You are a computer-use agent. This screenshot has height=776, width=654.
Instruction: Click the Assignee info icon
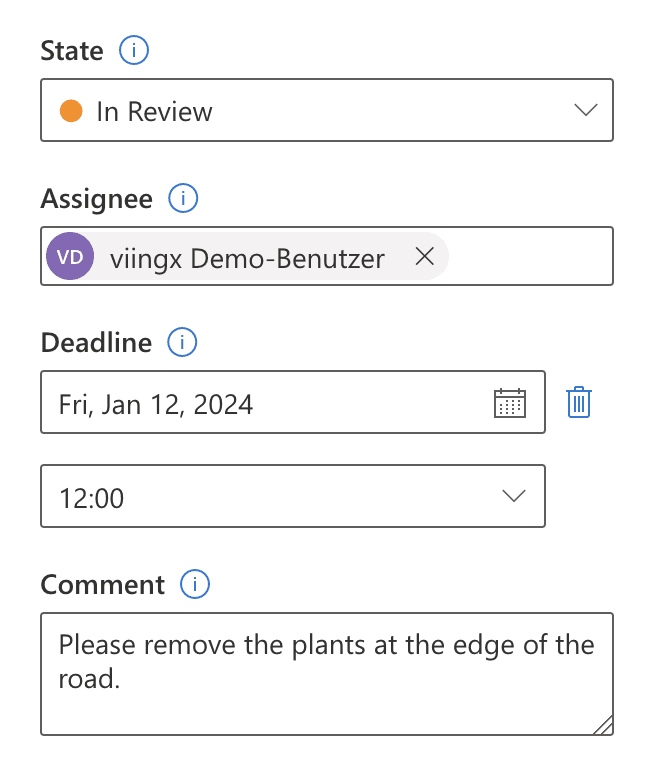[183, 199]
